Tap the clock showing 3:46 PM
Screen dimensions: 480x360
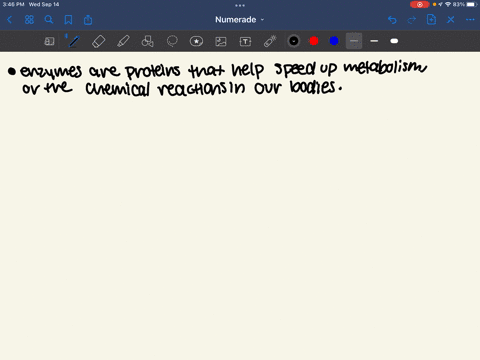click(x=14, y=5)
